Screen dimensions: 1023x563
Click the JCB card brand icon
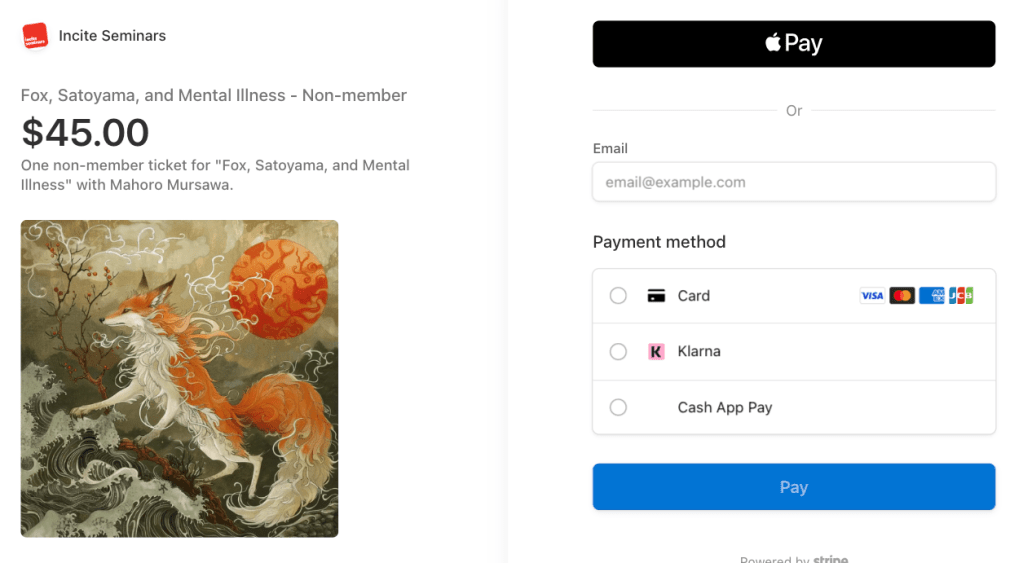pos(961,296)
